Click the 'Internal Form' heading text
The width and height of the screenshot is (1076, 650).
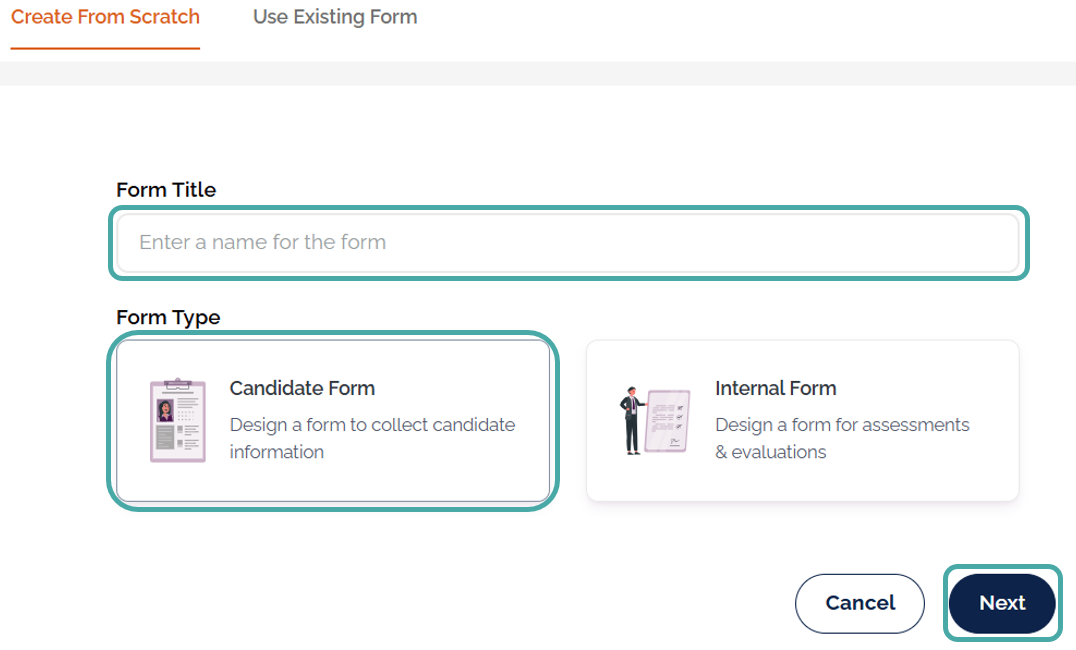point(775,388)
